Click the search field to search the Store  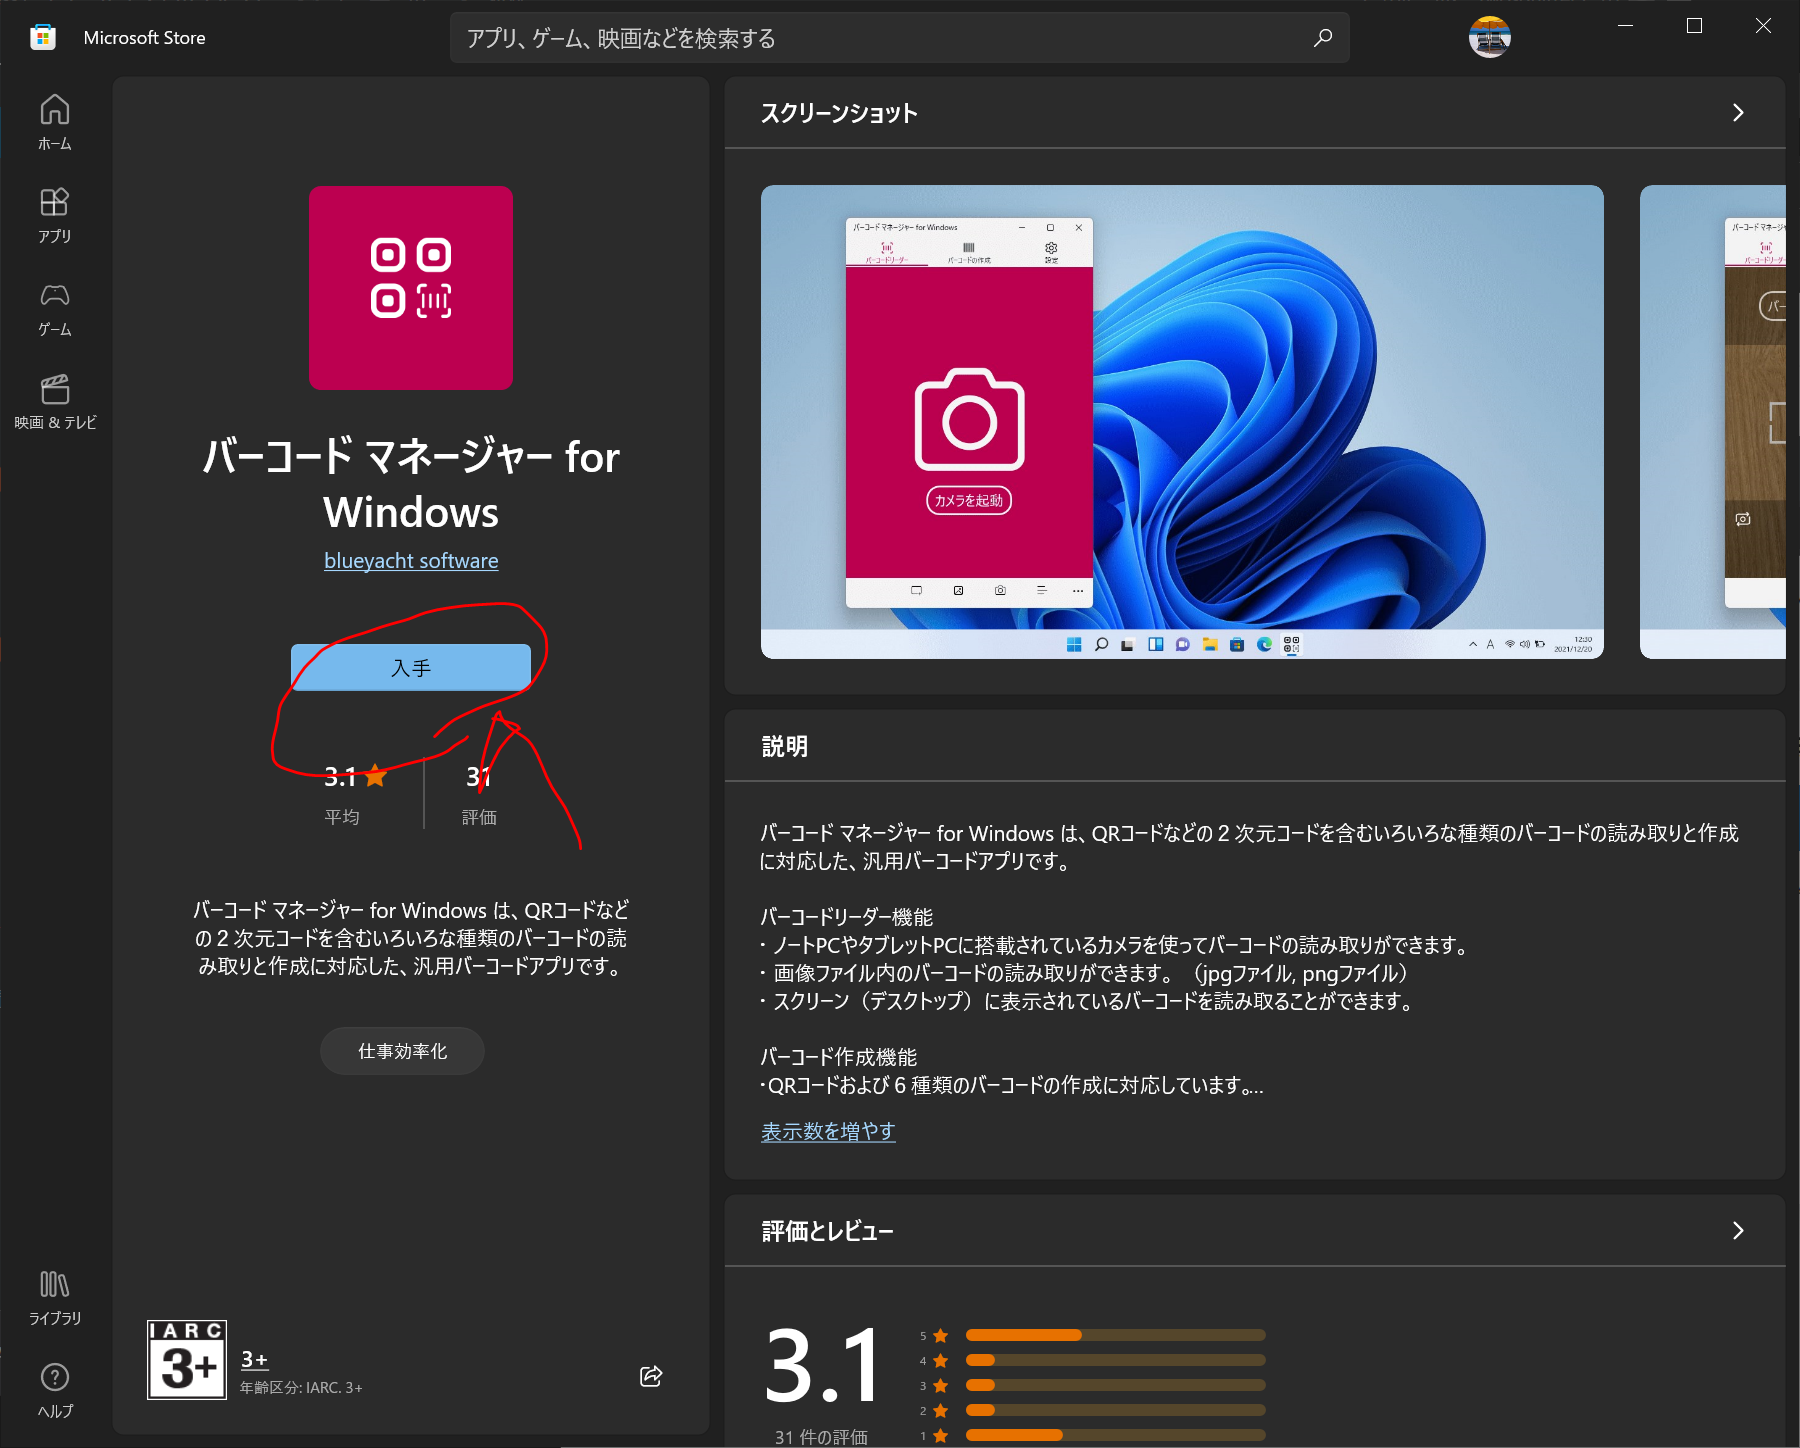coord(900,38)
